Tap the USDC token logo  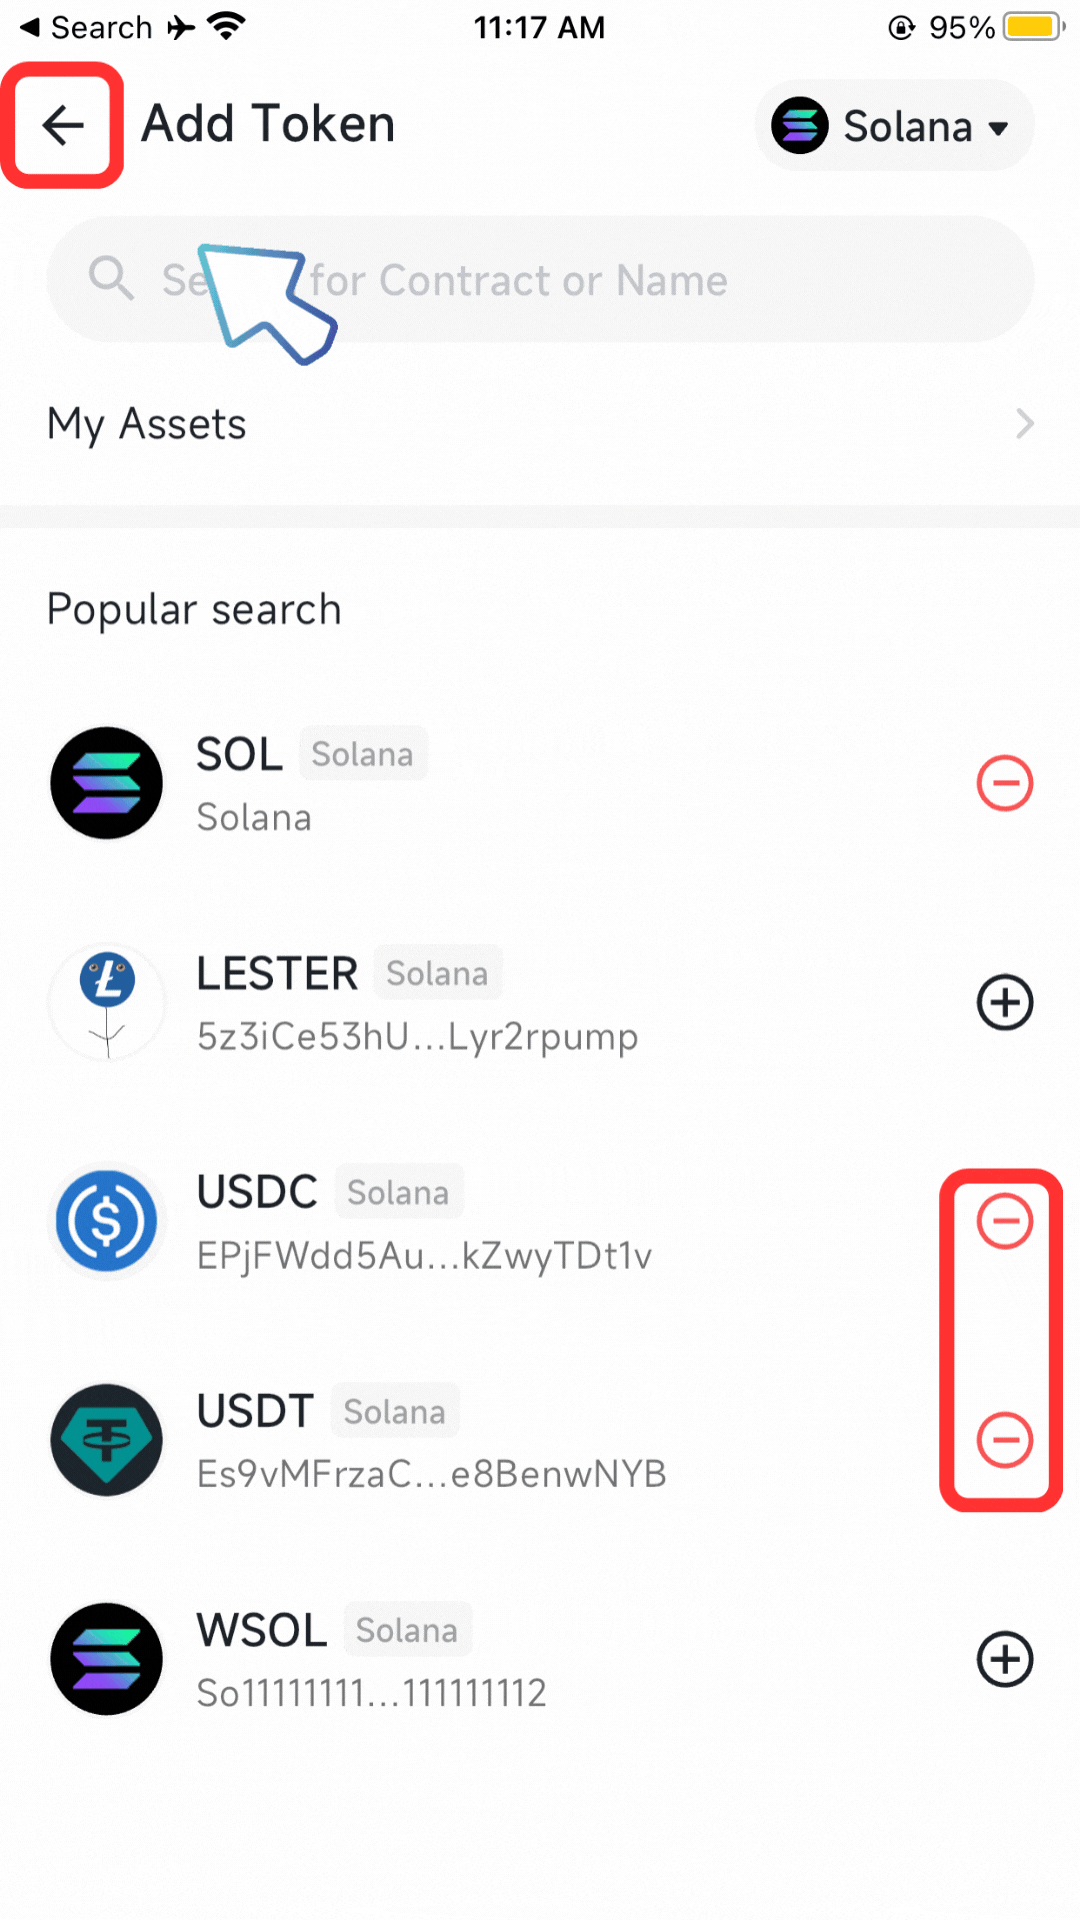click(107, 1221)
